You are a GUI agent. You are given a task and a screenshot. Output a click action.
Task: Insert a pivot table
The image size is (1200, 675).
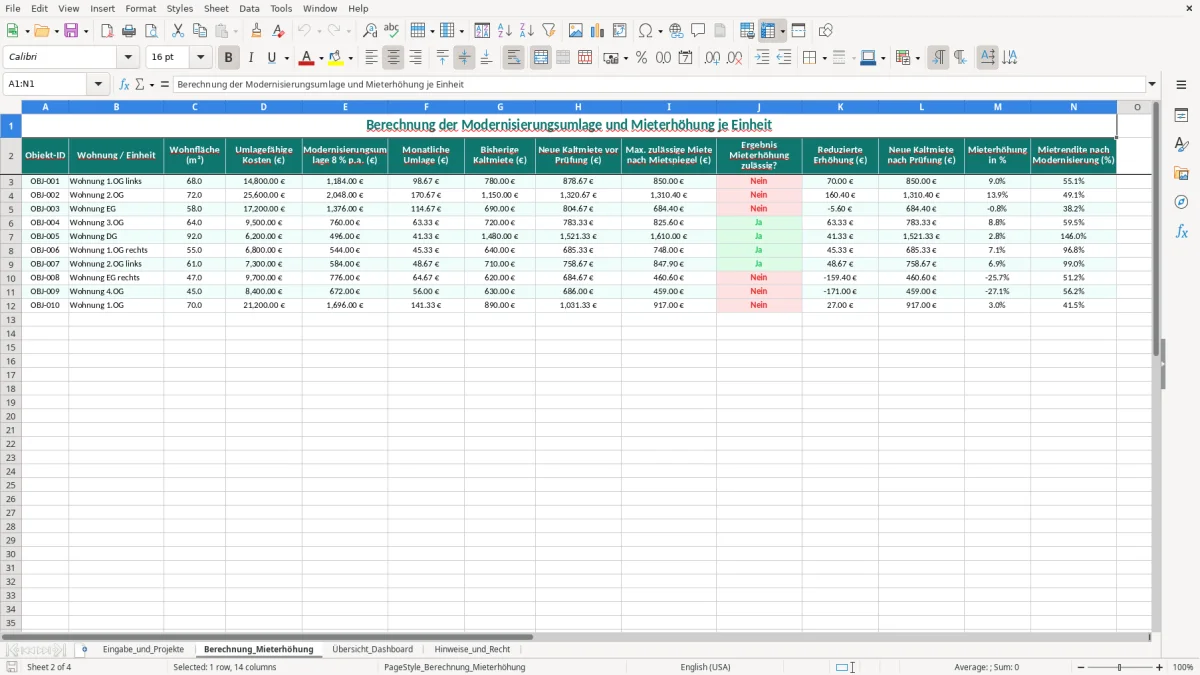(x=620, y=31)
